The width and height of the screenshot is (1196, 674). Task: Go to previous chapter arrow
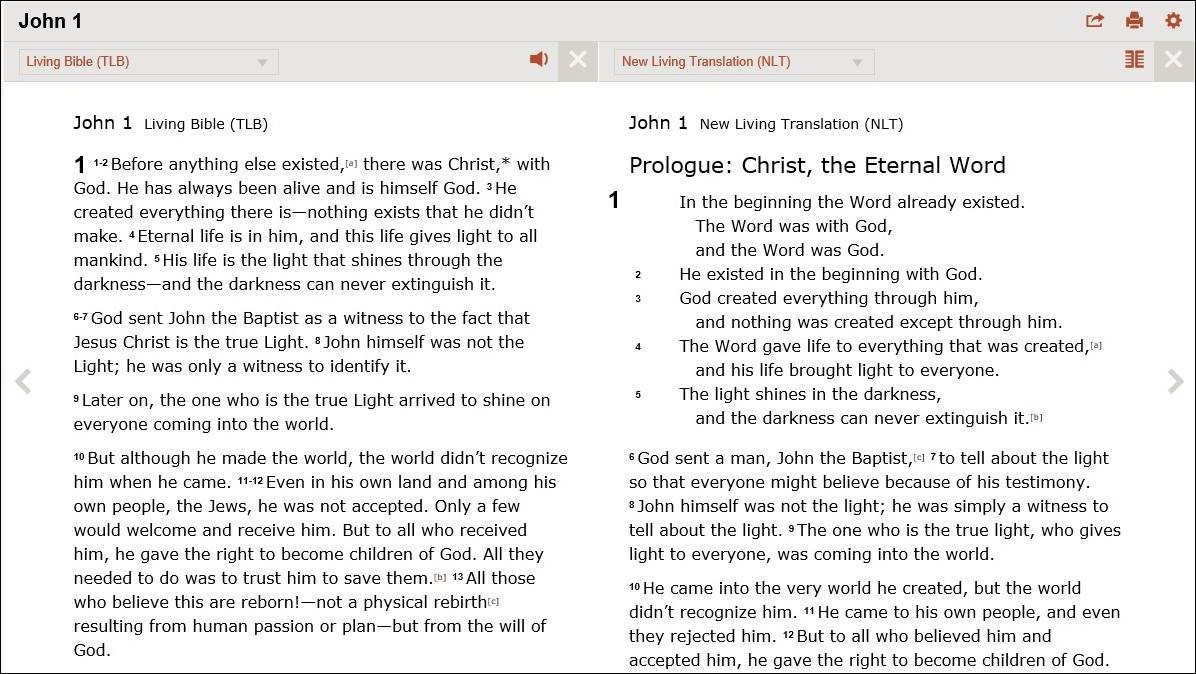[23, 381]
